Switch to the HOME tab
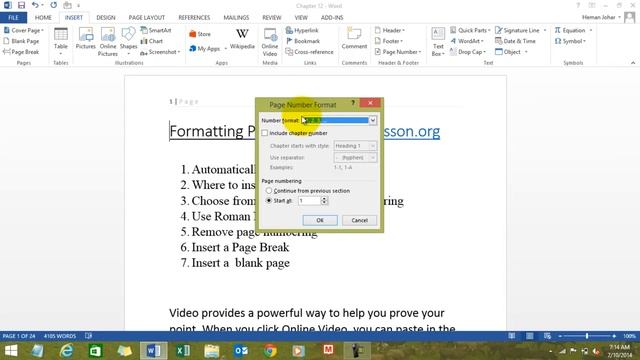Viewport: 640px width, 360px height. click(43, 18)
